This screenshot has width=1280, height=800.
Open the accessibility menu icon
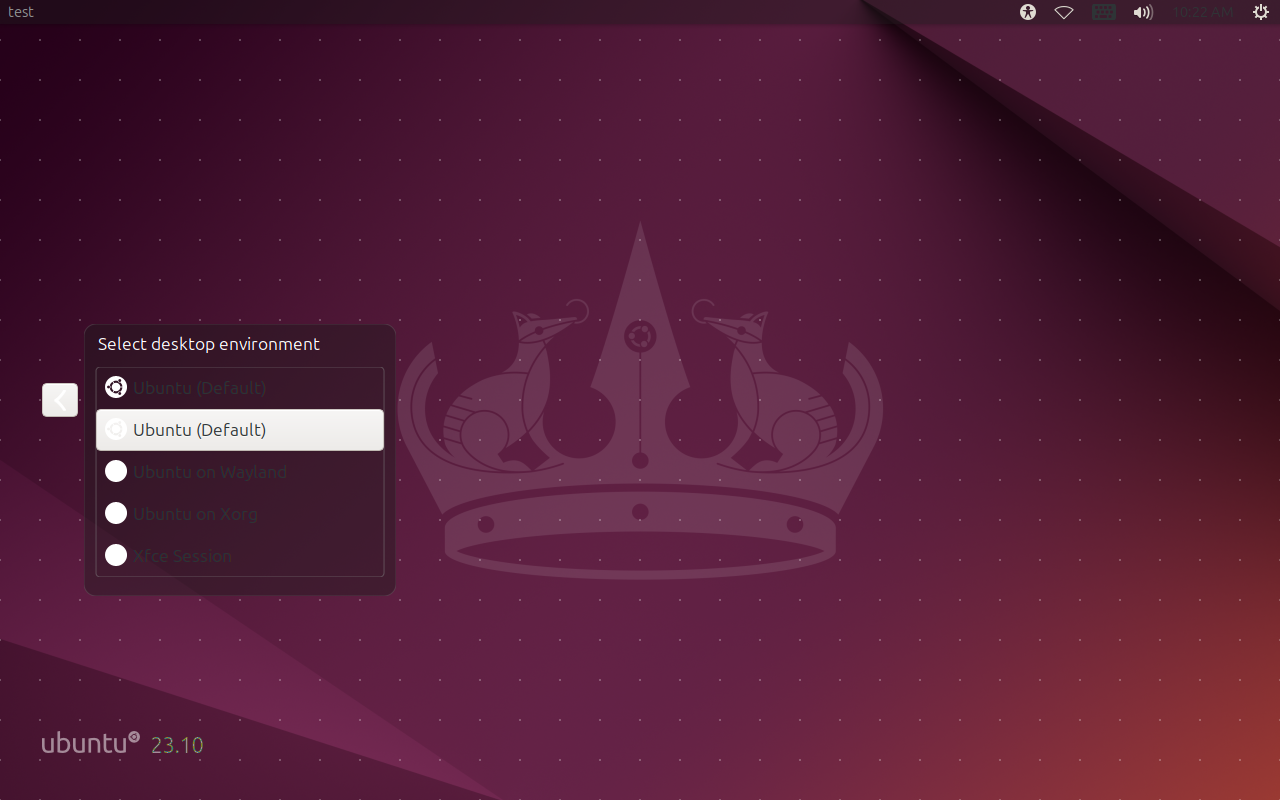[x=1028, y=12]
